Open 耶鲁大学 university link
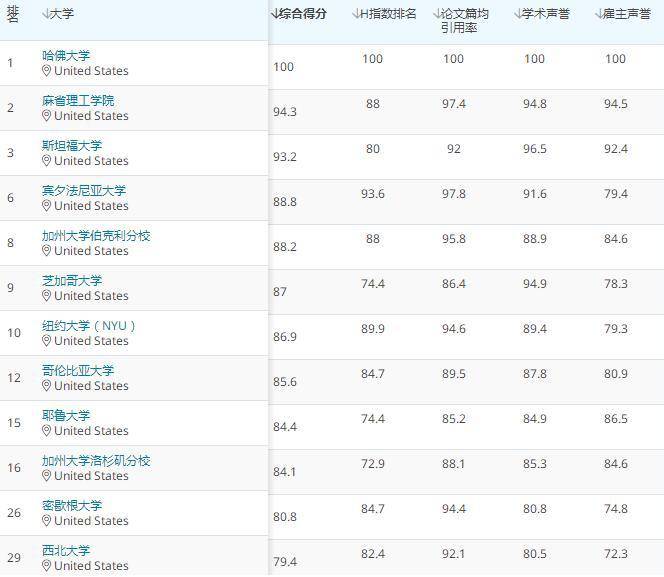Image resolution: width=664 pixels, height=577 pixels. click(66, 415)
